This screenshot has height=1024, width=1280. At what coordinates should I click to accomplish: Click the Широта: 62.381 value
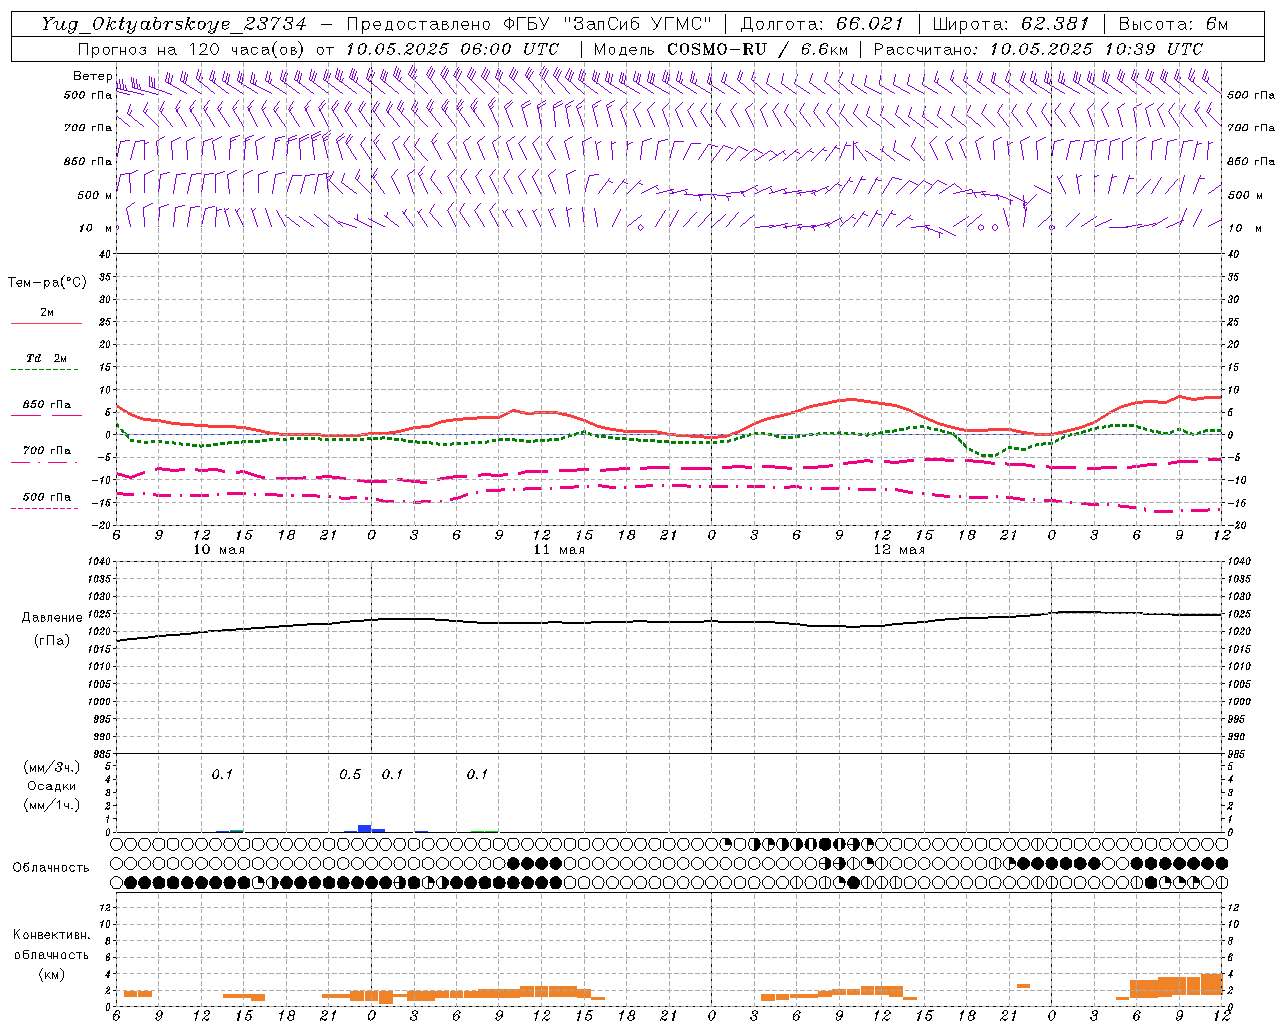point(1010,24)
